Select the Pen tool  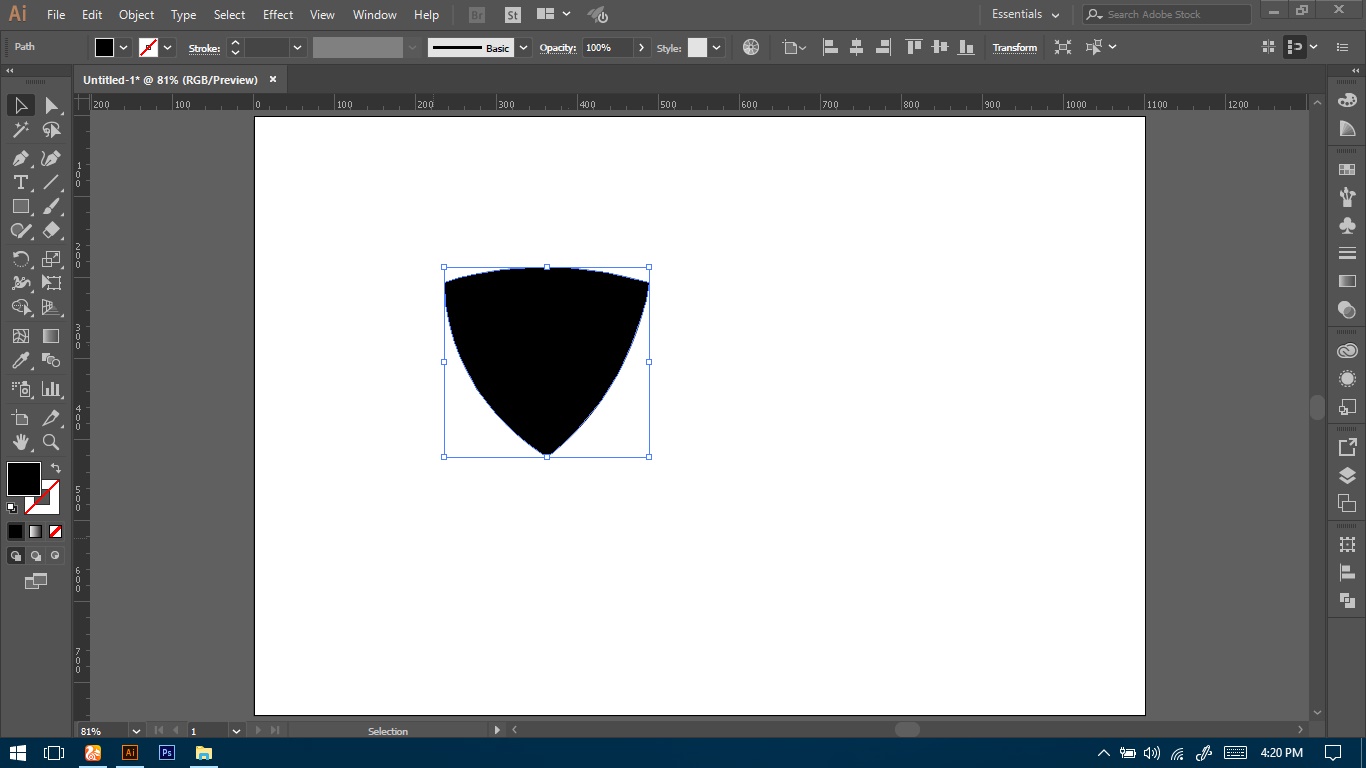[x=20, y=158]
